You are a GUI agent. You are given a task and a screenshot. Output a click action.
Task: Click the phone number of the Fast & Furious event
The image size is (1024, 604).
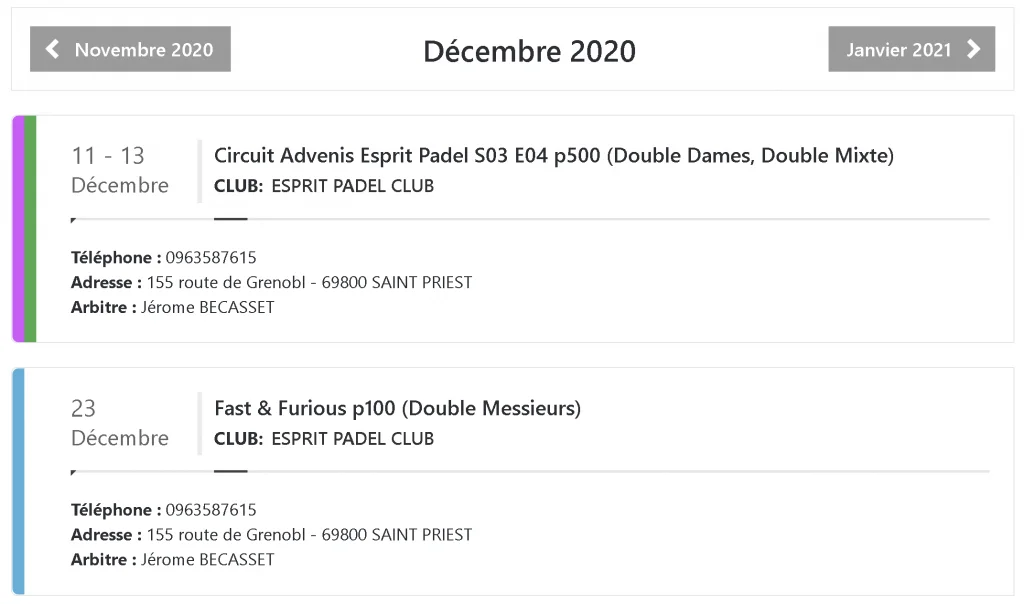[211, 510]
